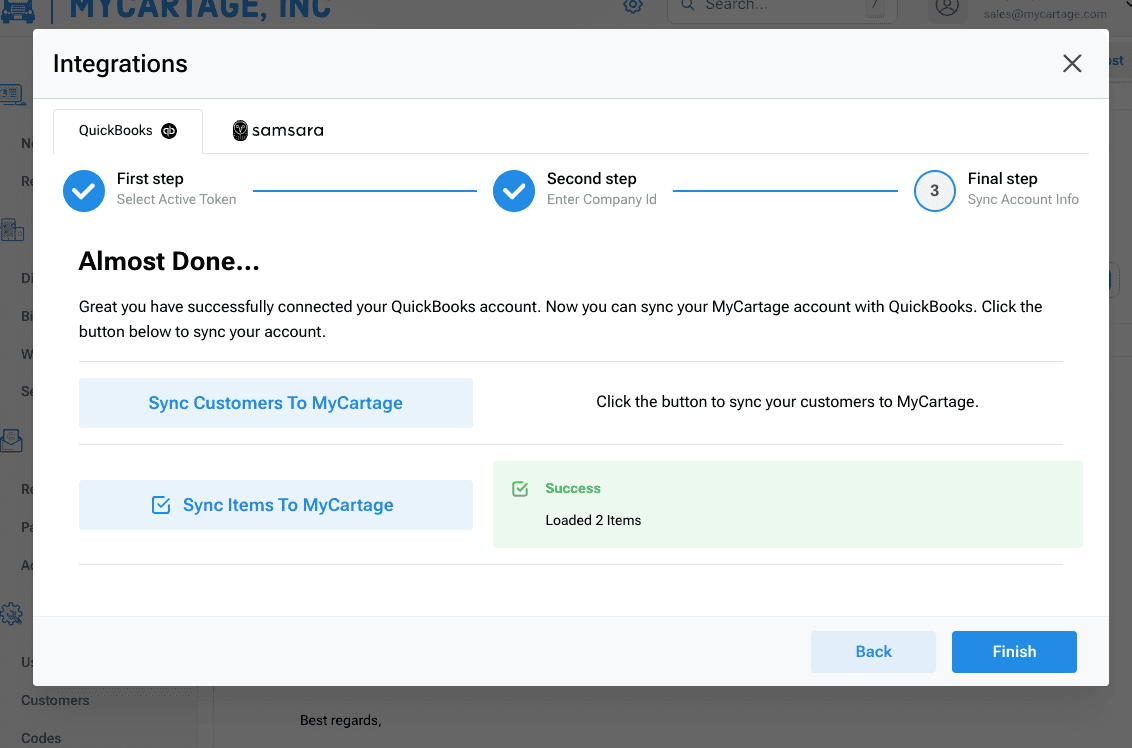Viewport: 1132px width, 748px height.
Task: Open Codes in the background sidebar
Action: [41, 738]
